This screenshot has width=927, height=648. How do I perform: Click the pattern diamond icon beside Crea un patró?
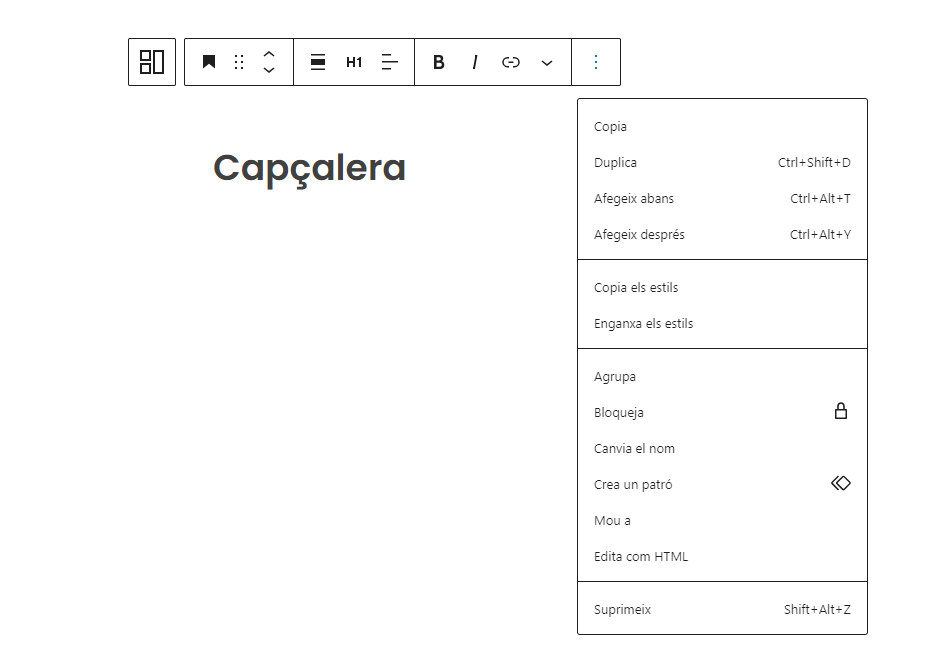(x=840, y=483)
